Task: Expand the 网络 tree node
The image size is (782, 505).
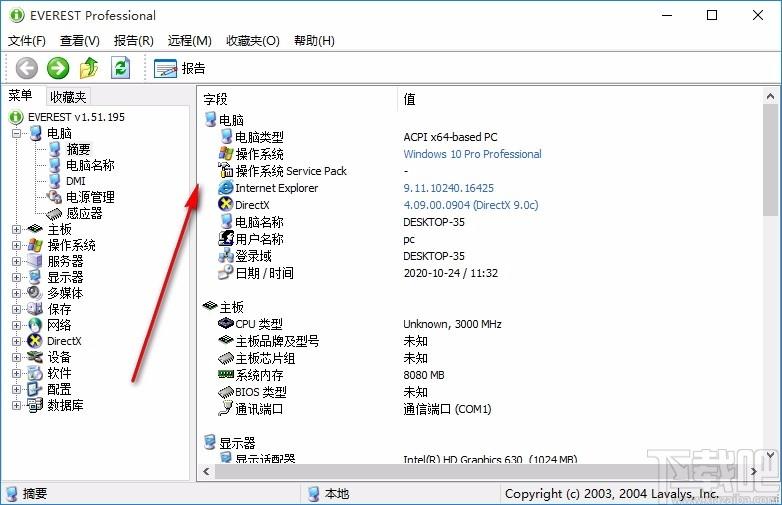Action: (16, 325)
